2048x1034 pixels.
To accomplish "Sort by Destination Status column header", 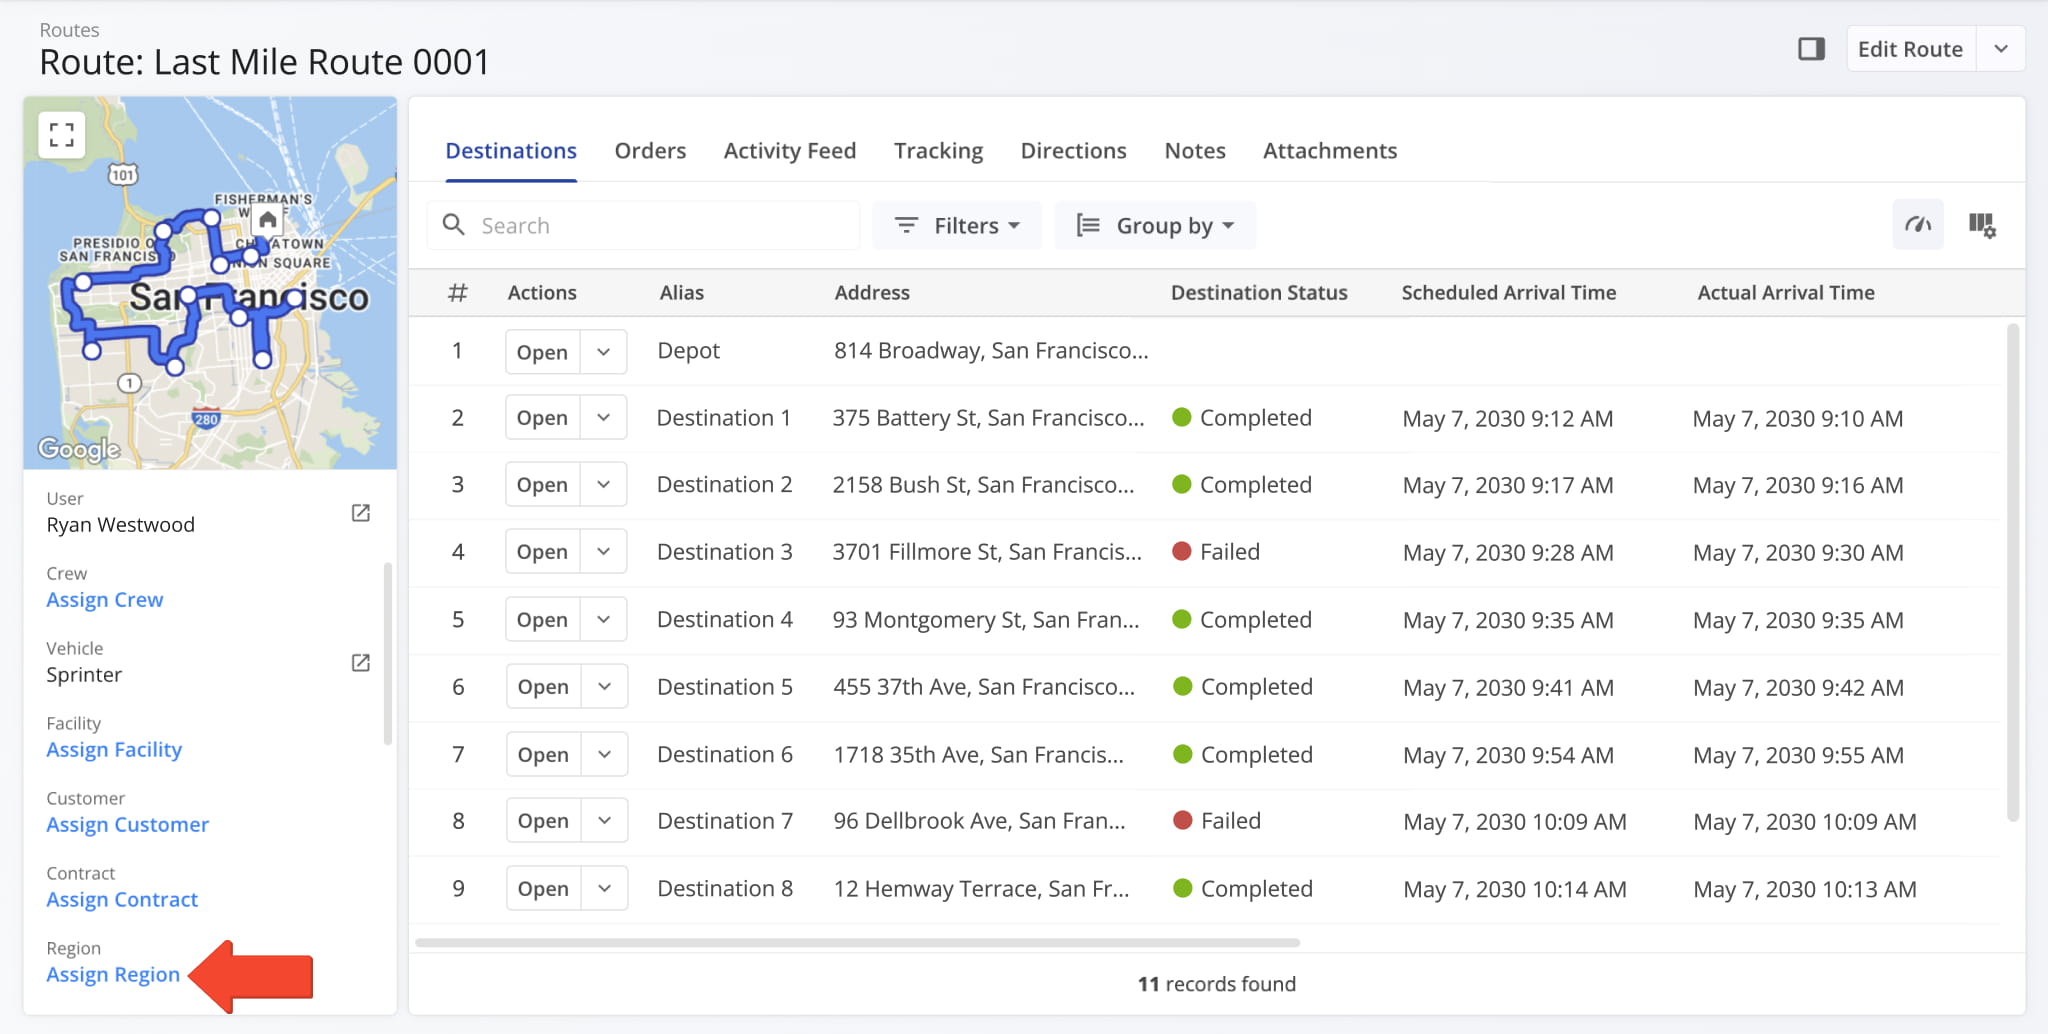I will click(x=1259, y=293).
